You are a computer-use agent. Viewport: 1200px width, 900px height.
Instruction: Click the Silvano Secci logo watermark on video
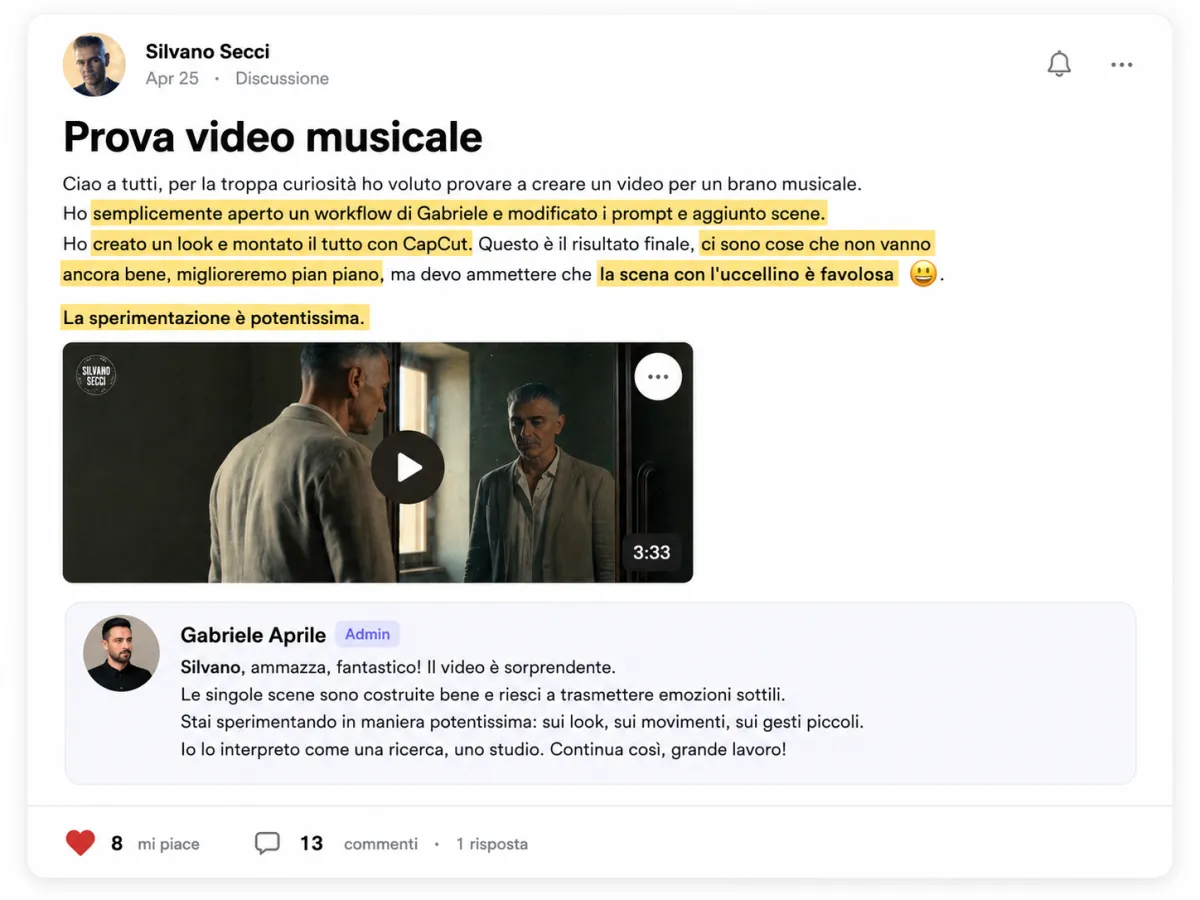(96, 375)
